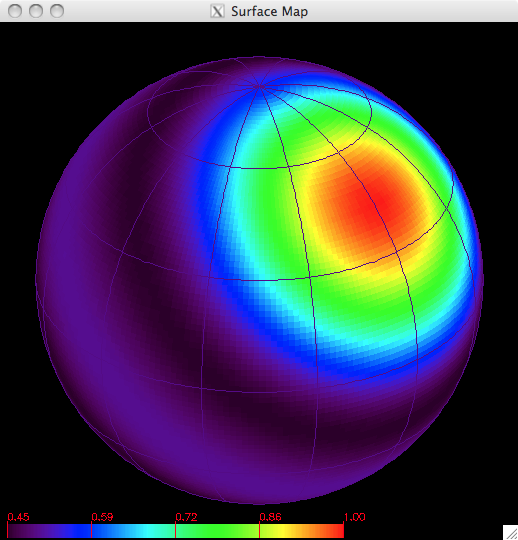
Task: Click the X11 icon beside Surface Map title
Action: [217, 11]
